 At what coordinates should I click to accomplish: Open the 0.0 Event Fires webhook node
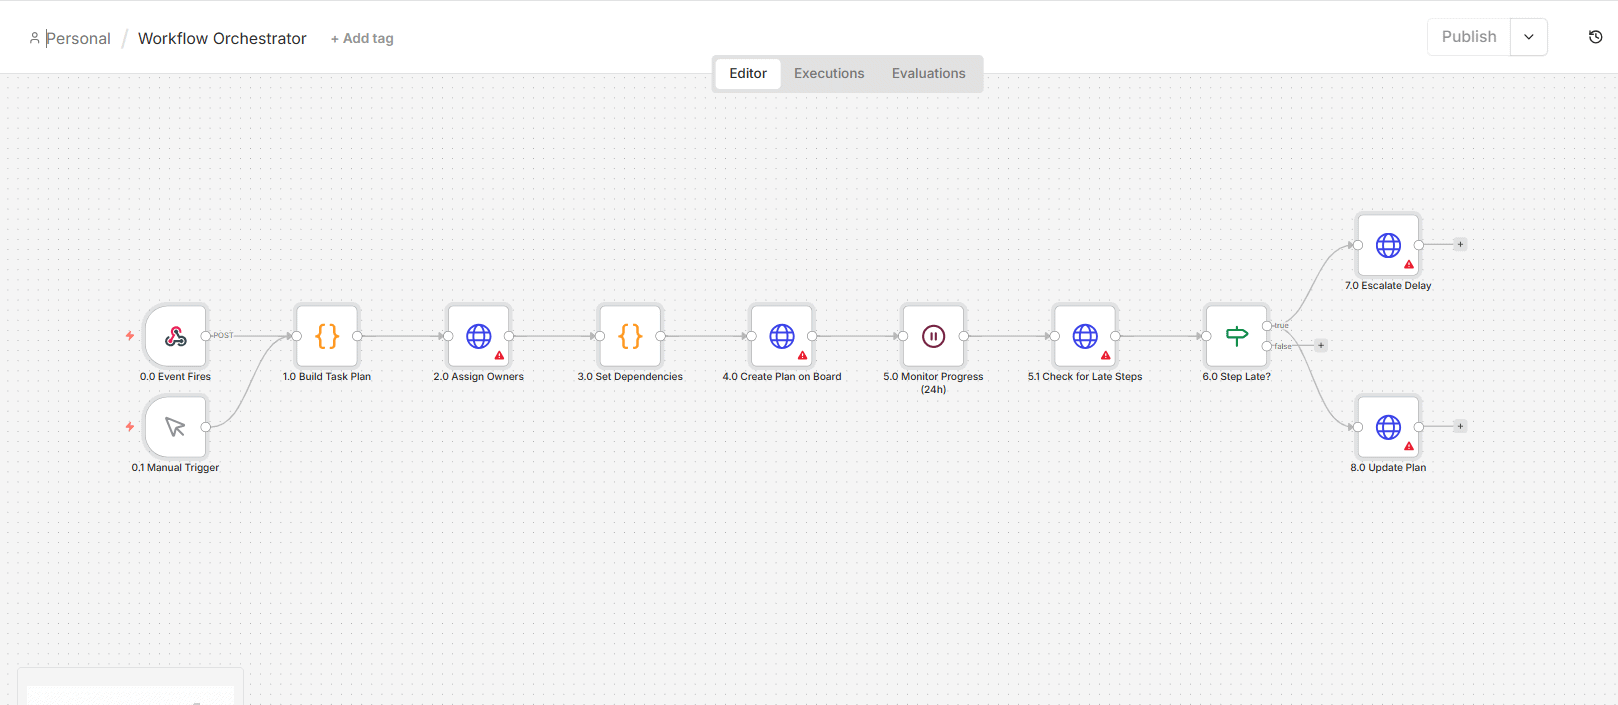coord(175,336)
